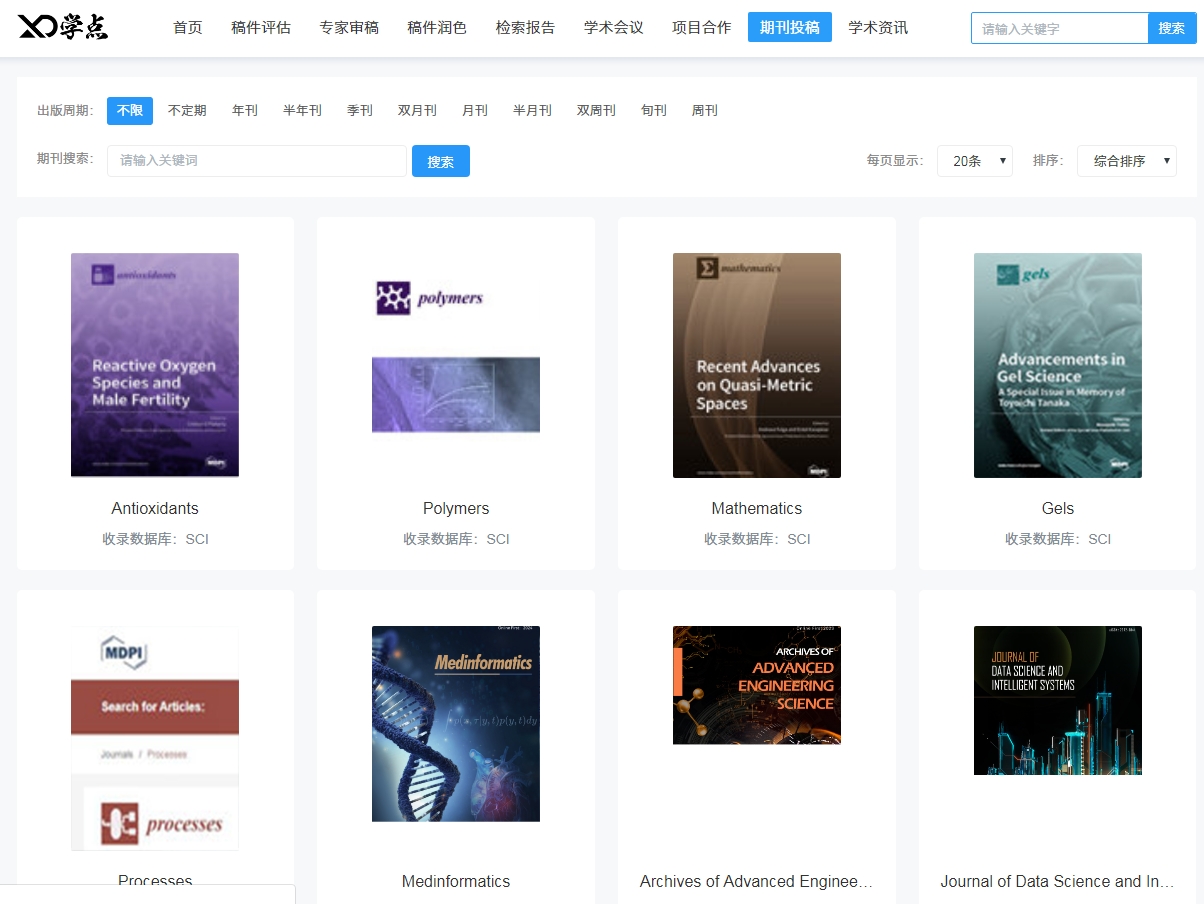Choose the 季刊 frequency filter
The height and width of the screenshot is (904, 1204).
coord(360,111)
